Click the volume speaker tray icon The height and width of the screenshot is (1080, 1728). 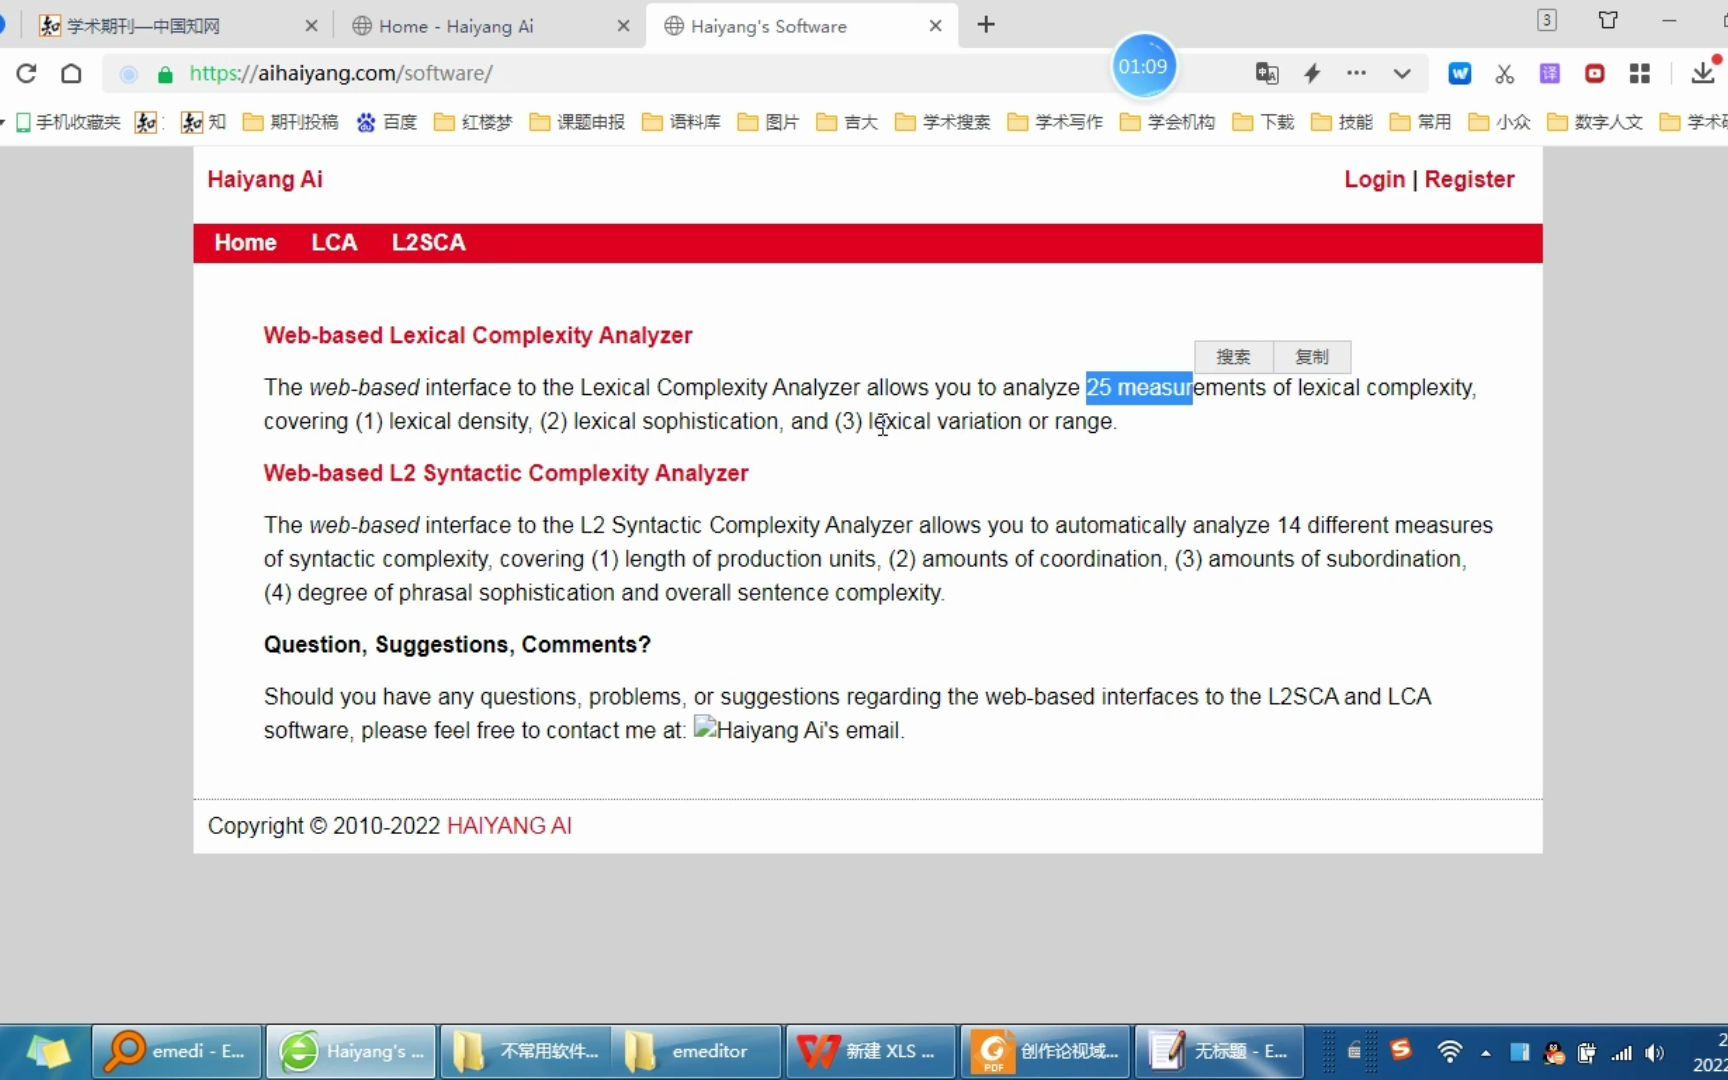(x=1655, y=1052)
